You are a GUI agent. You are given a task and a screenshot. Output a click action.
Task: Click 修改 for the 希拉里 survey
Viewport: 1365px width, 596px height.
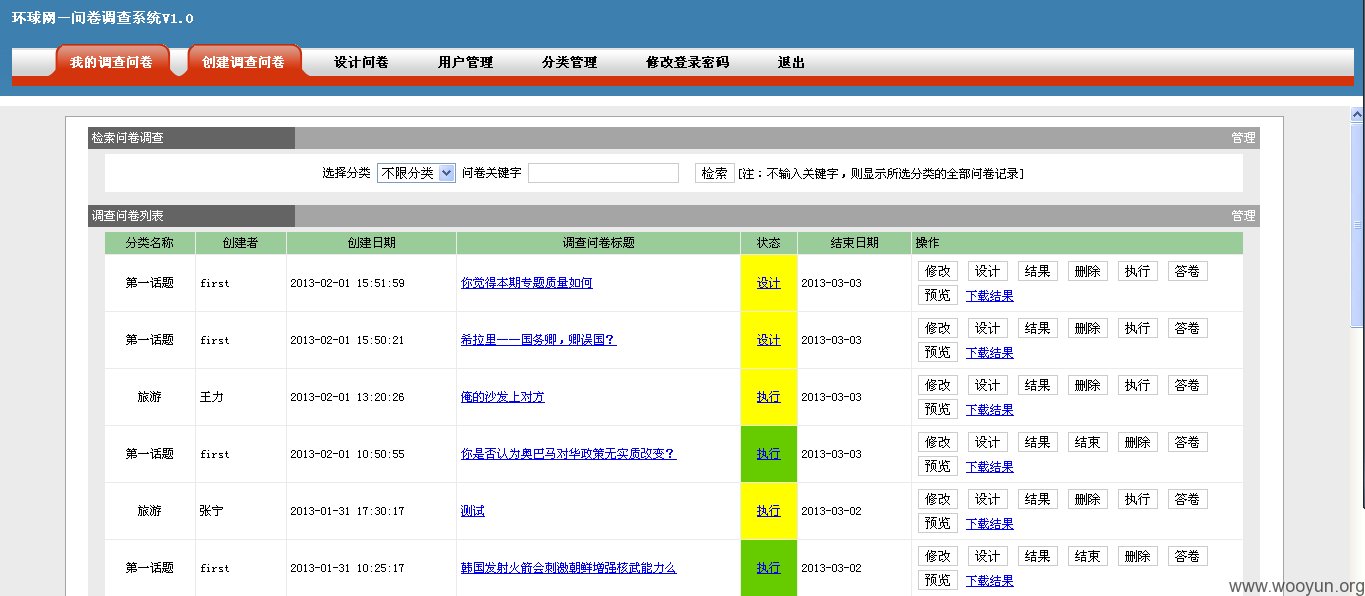(937, 328)
